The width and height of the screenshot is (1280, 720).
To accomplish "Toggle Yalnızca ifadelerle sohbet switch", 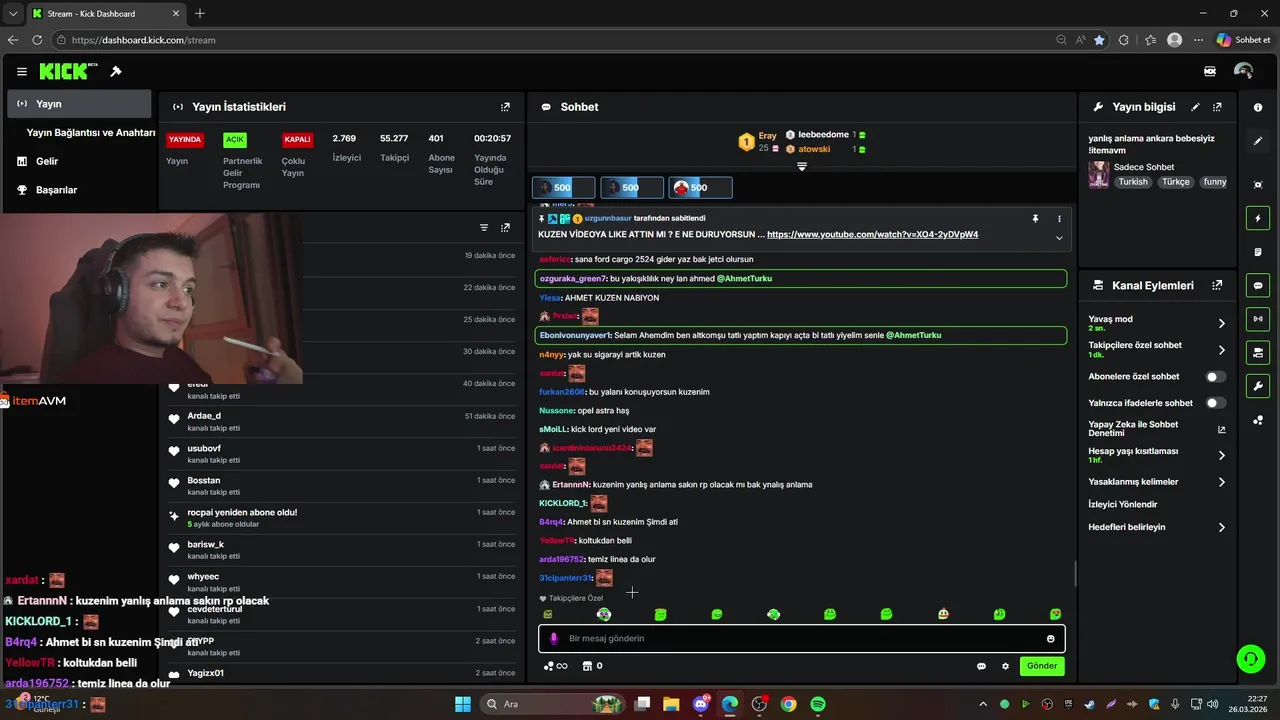I will [x=1216, y=403].
